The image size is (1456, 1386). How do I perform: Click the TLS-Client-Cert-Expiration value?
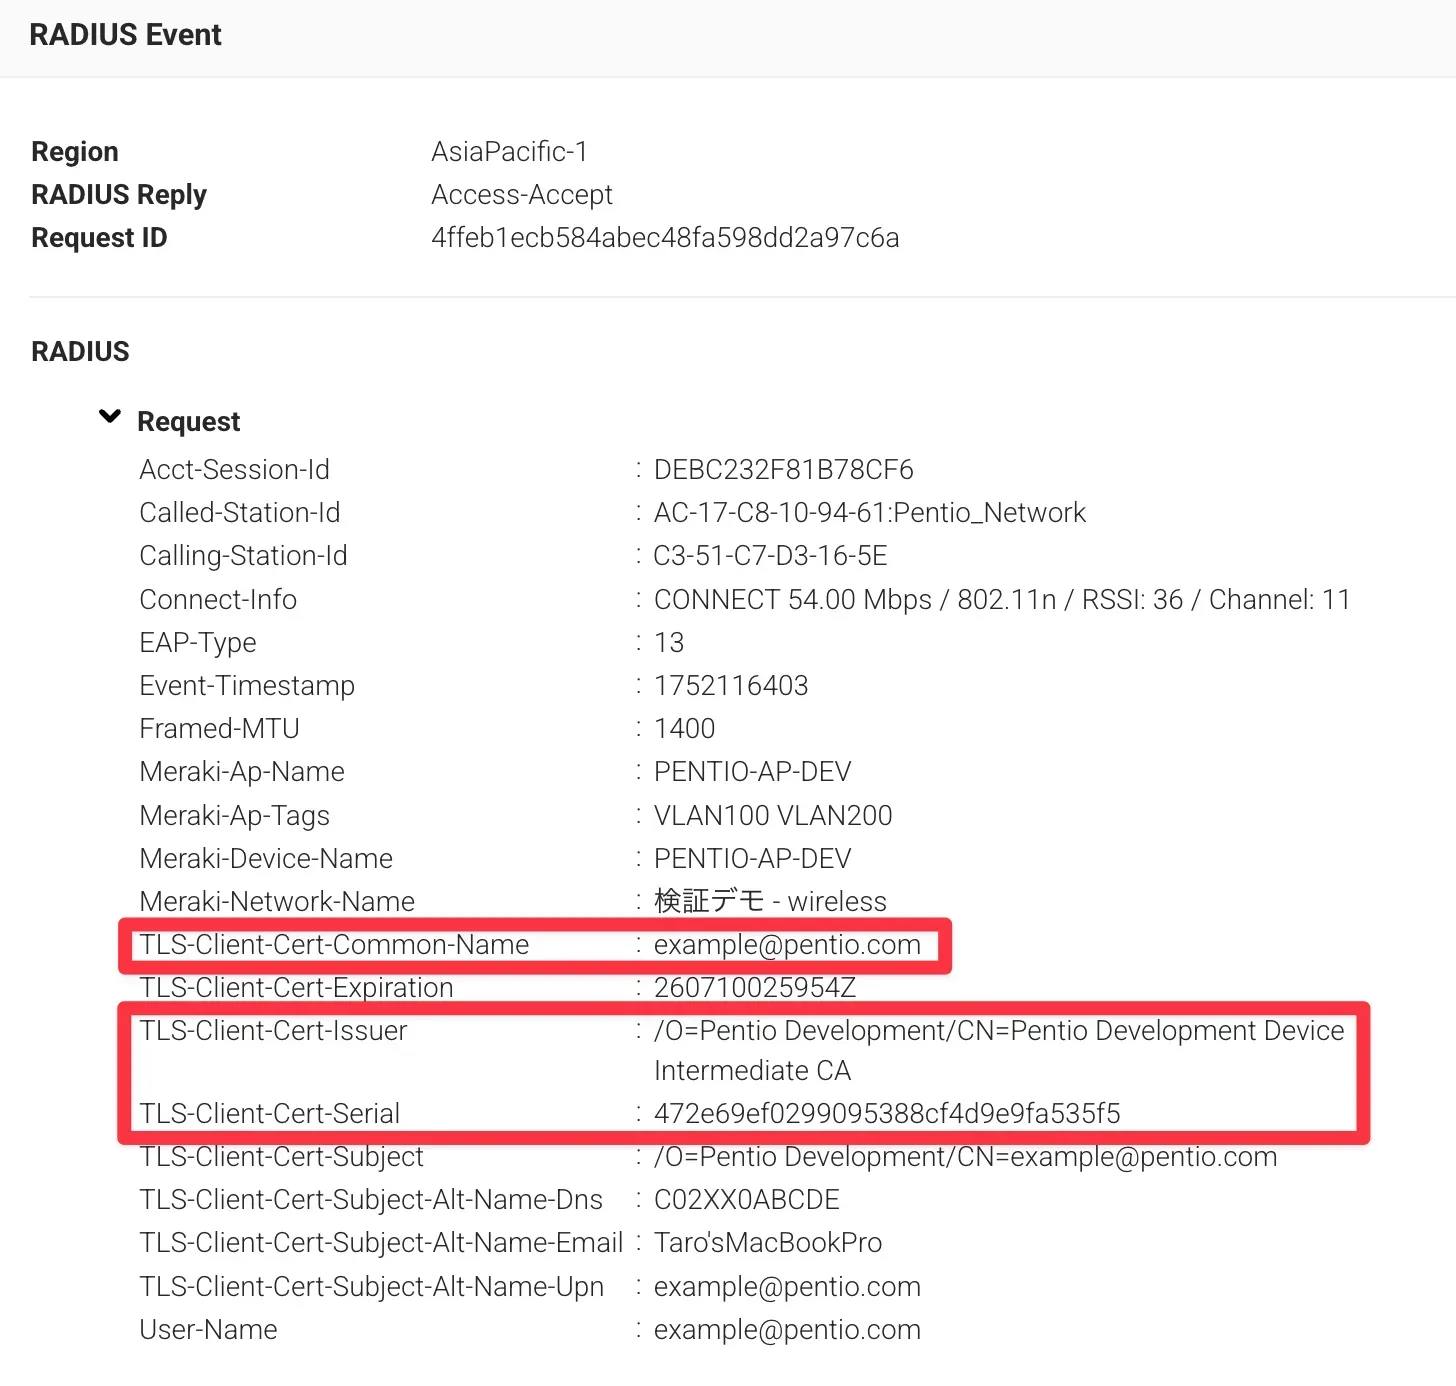point(754,988)
